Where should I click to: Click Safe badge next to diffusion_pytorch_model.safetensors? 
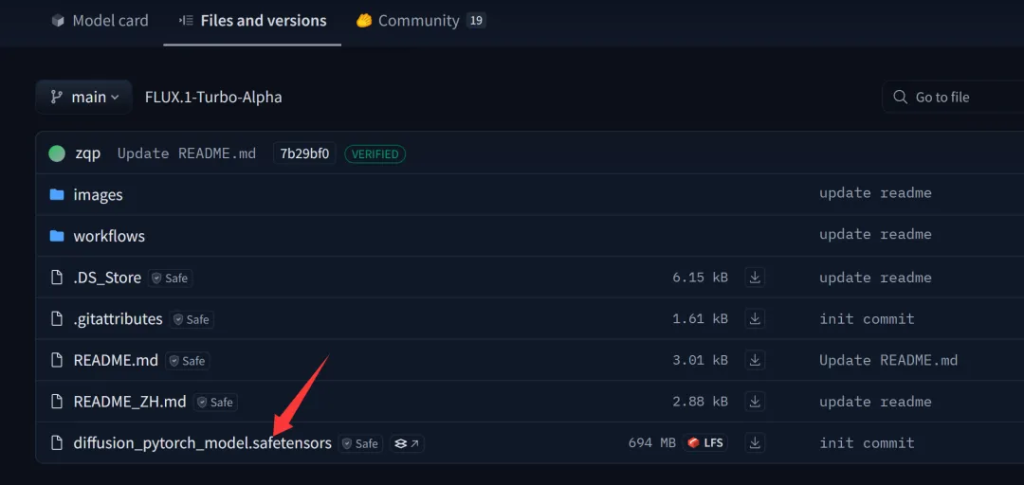pyautogui.click(x=360, y=444)
